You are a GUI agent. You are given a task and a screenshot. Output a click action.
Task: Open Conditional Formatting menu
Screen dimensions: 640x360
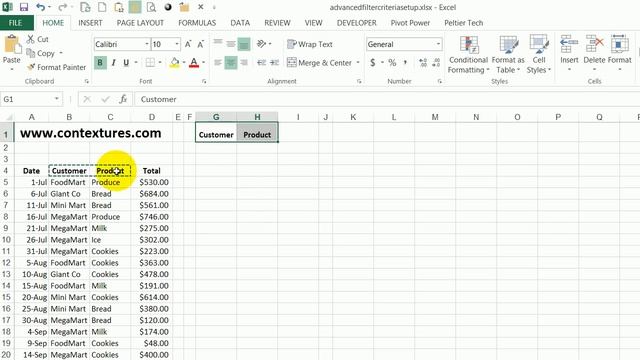tap(469, 55)
